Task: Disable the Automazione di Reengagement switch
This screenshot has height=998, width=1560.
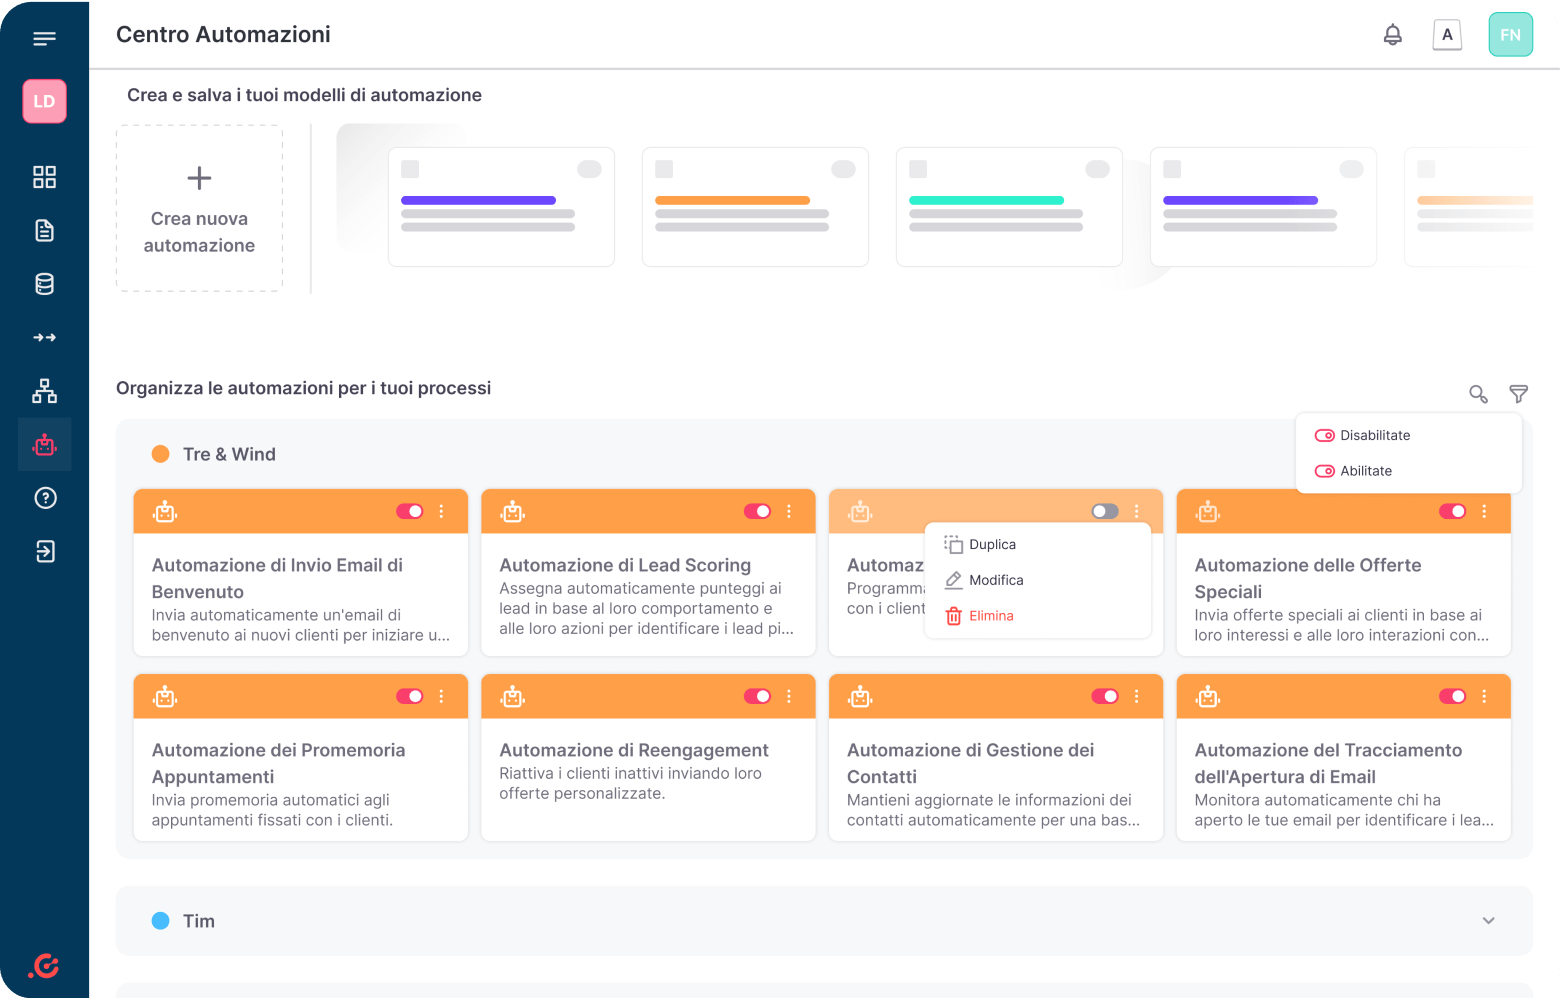Action: pos(757,696)
